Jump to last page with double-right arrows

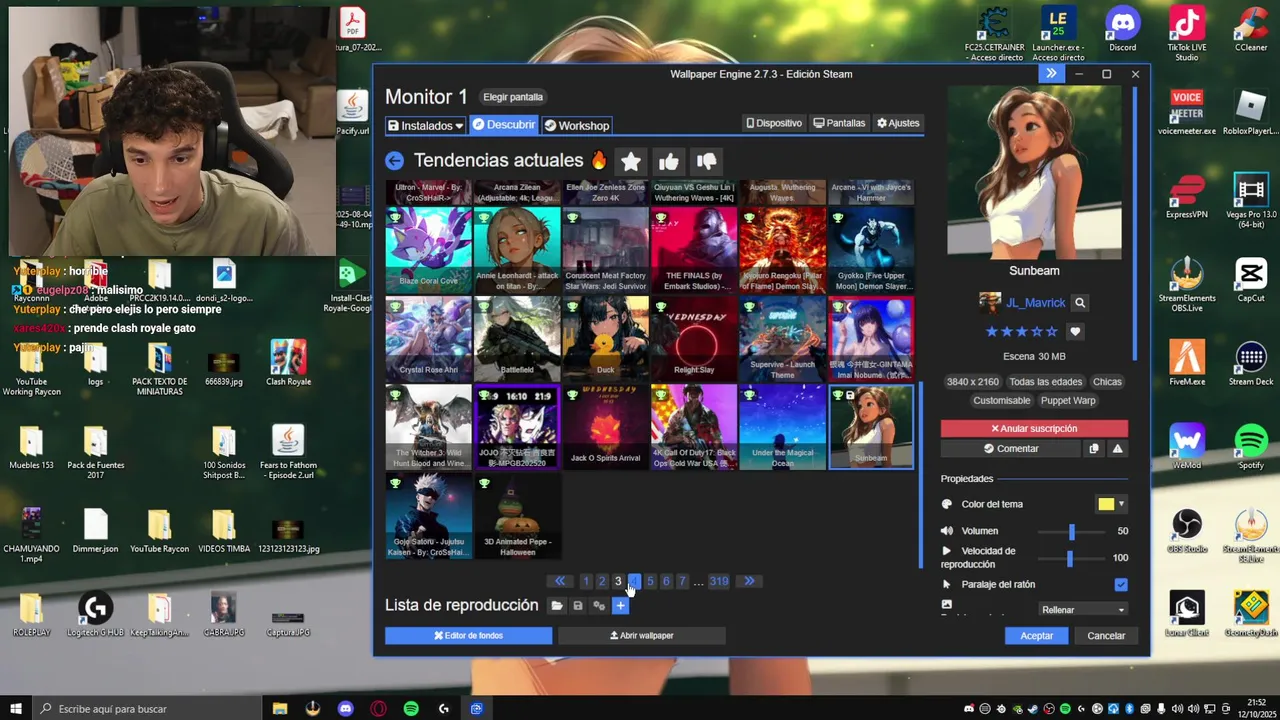(748, 581)
